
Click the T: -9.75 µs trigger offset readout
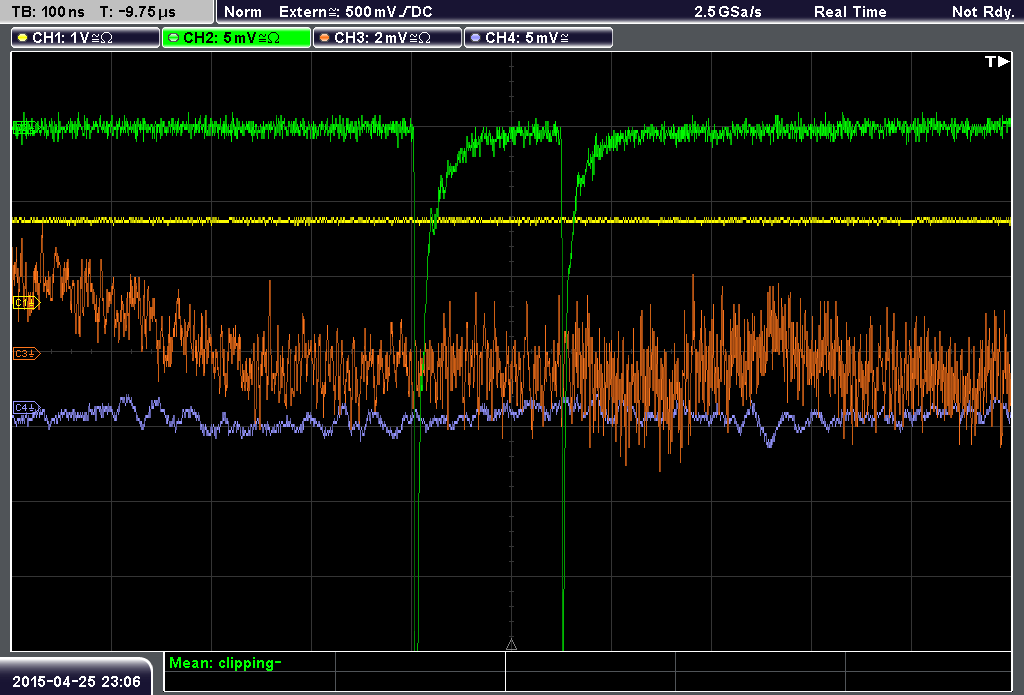click(x=138, y=12)
